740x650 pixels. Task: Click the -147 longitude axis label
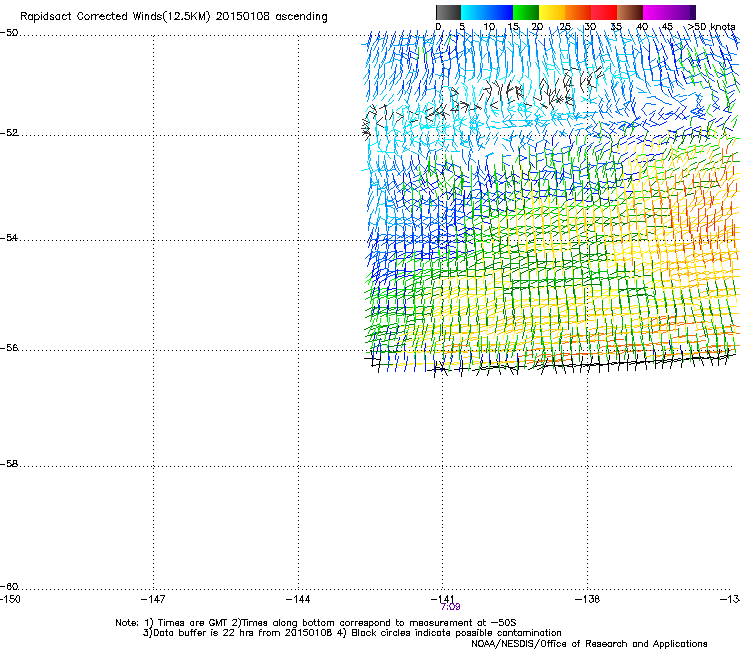click(153, 599)
